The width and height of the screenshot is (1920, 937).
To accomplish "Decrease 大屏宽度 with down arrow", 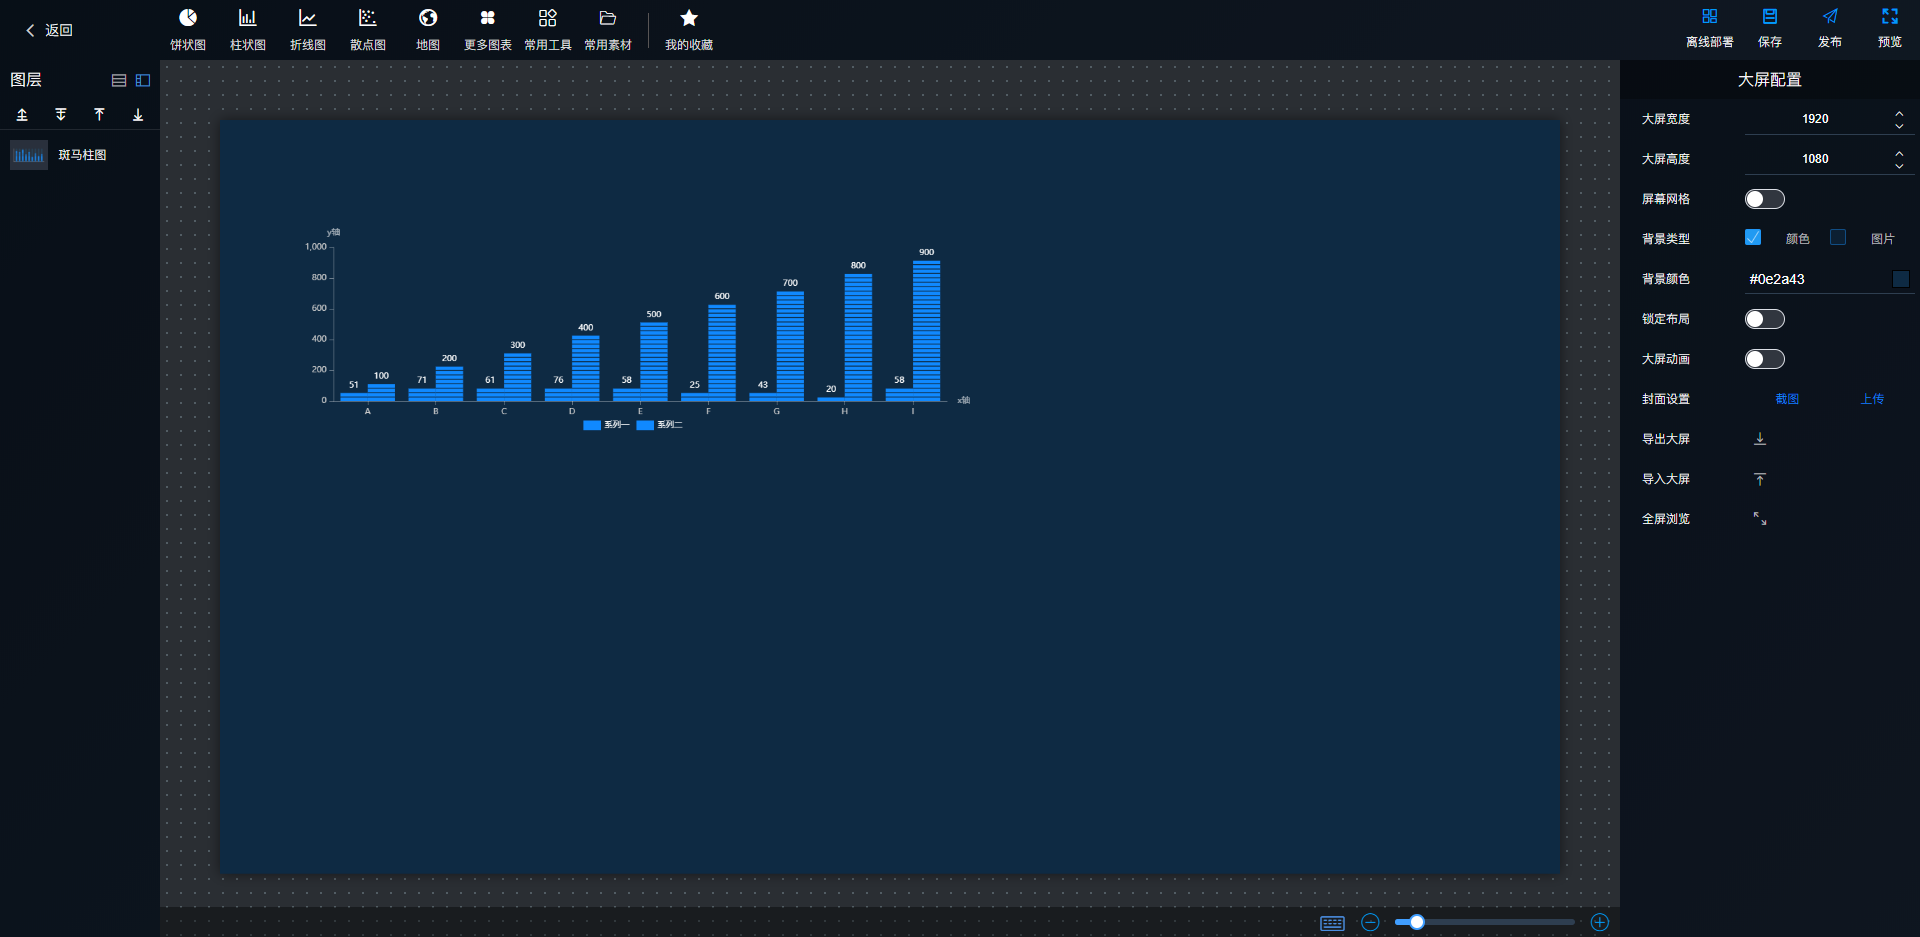I will point(1899,126).
